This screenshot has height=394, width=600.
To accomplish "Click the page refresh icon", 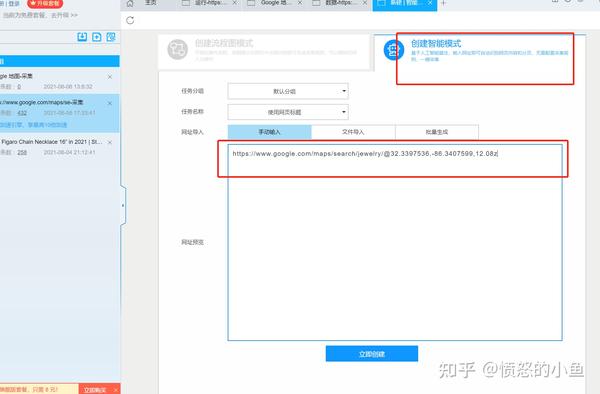I will tap(130, 20).
